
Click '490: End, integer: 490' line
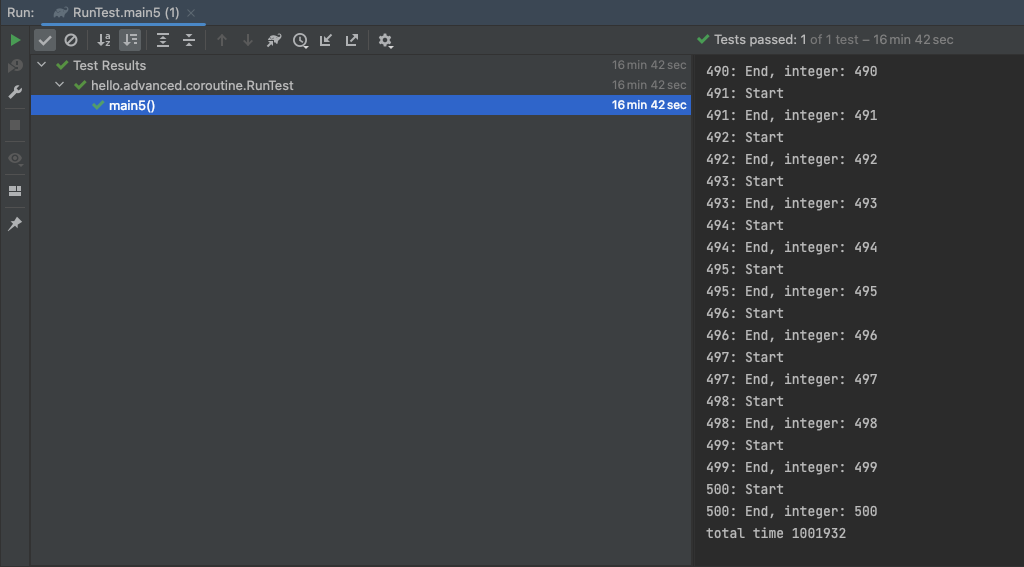tap(792, 71)
